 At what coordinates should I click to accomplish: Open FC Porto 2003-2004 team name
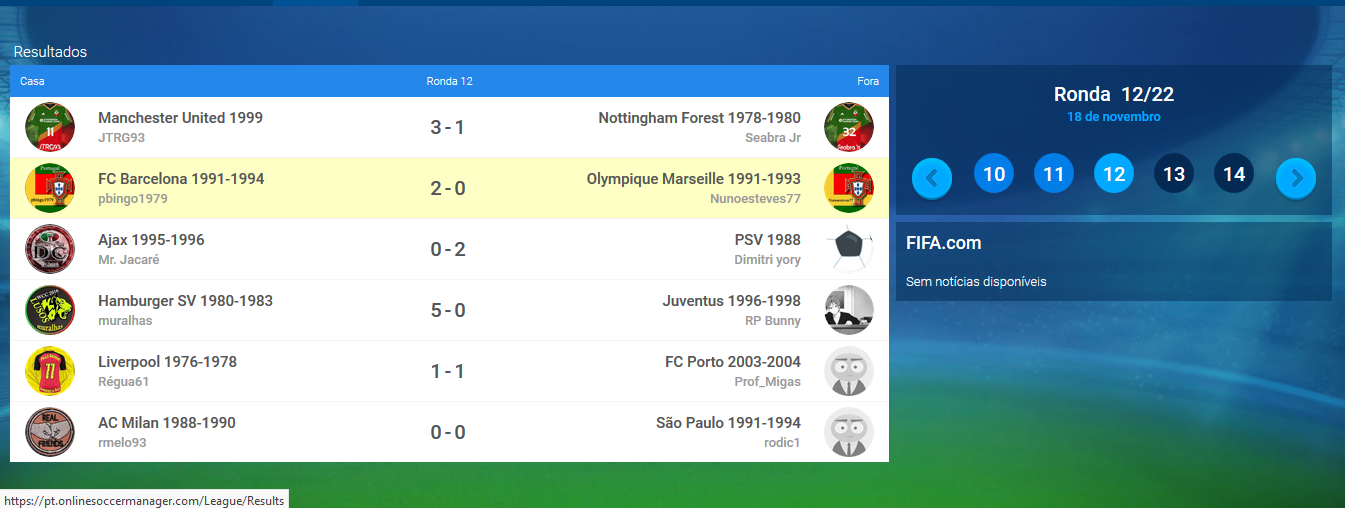(732, 362)
